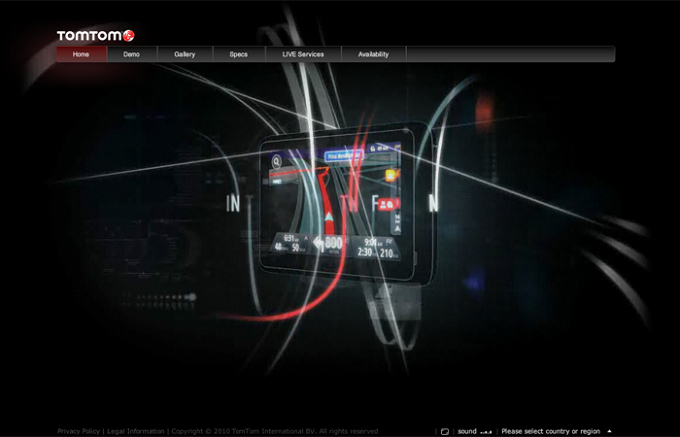
Task: Open the Legal Information link
Action: (x=136, y=431)
